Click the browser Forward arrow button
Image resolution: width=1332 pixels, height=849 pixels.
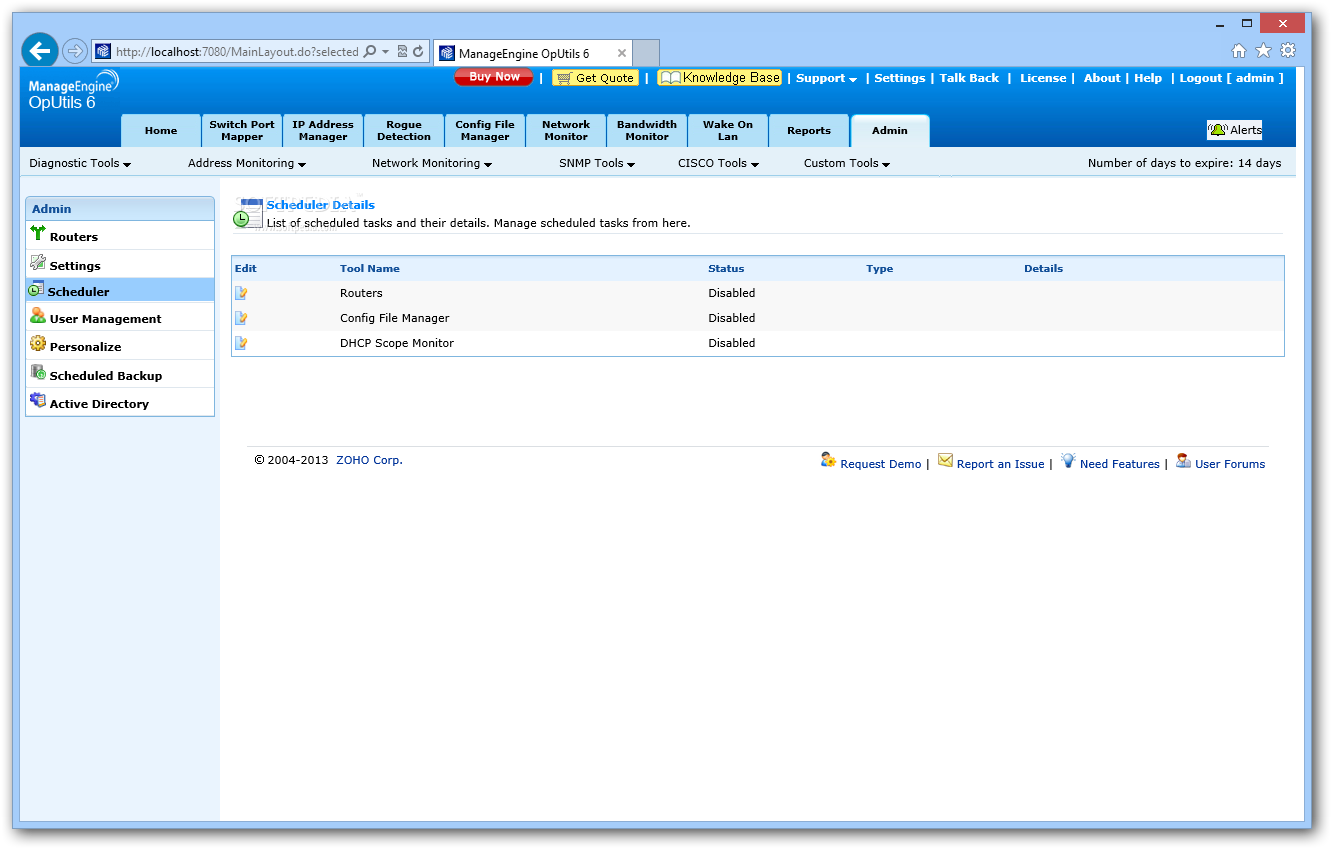(75, 51)
